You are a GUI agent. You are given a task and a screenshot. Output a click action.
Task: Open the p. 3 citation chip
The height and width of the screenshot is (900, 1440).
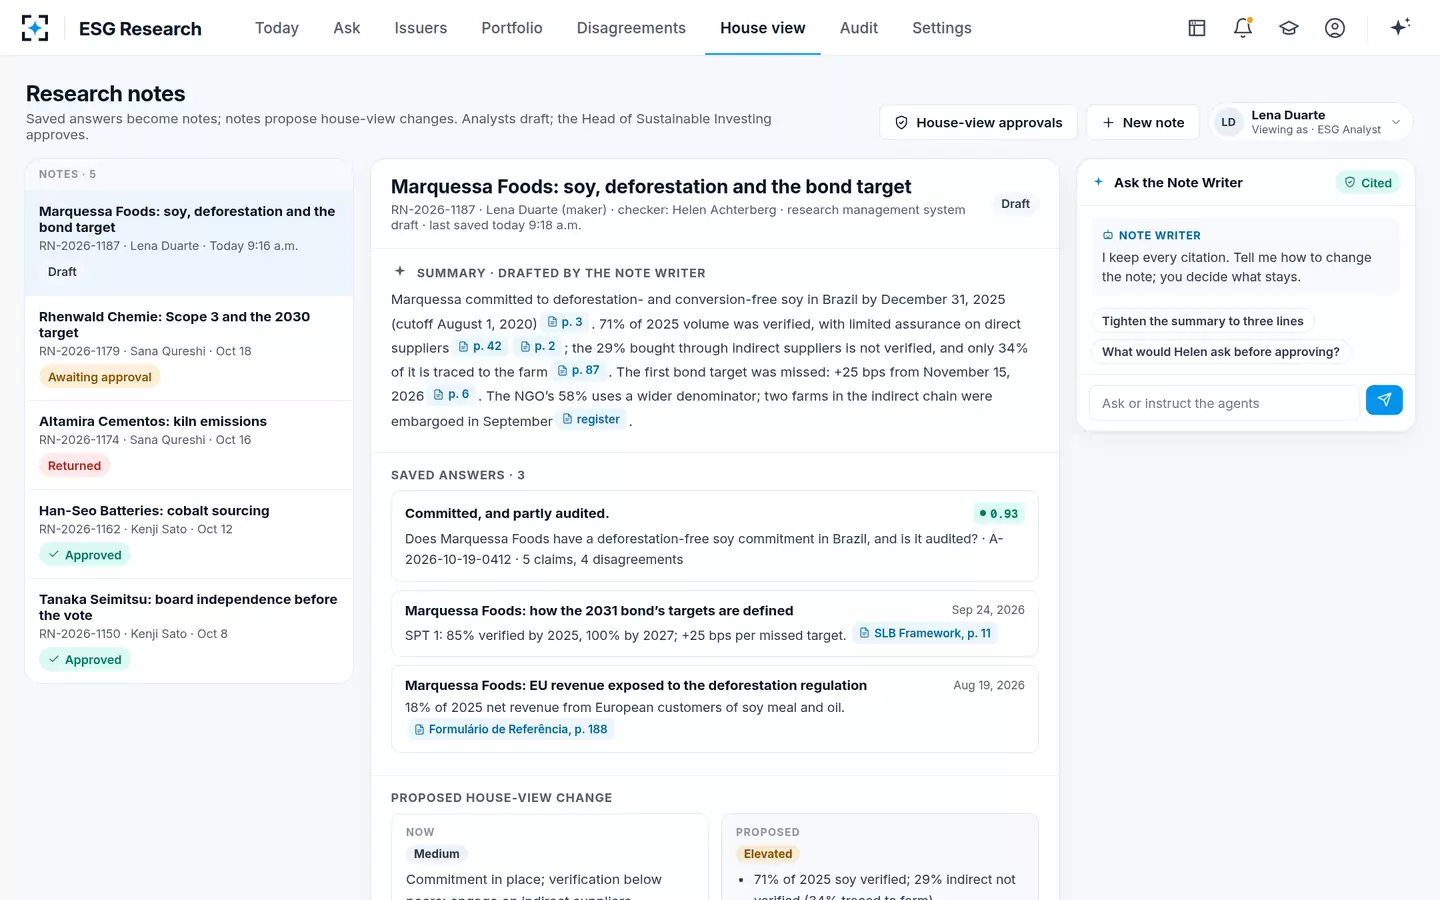(565, 322)
